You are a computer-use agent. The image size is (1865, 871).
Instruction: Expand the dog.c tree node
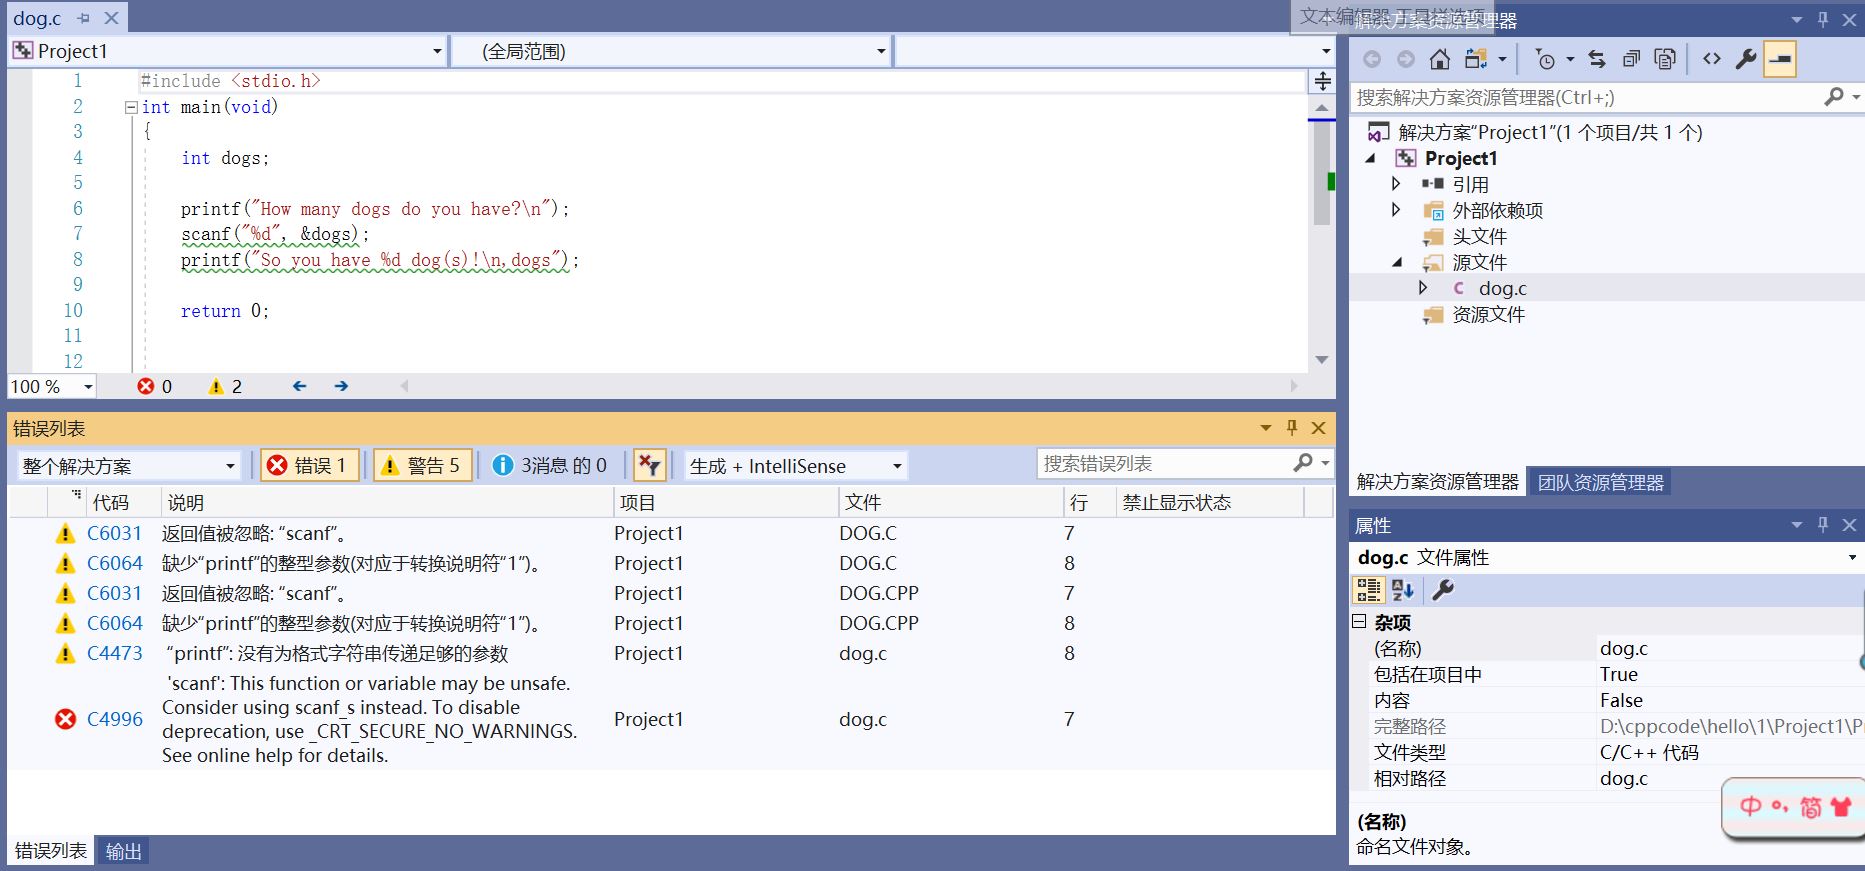1423,288
